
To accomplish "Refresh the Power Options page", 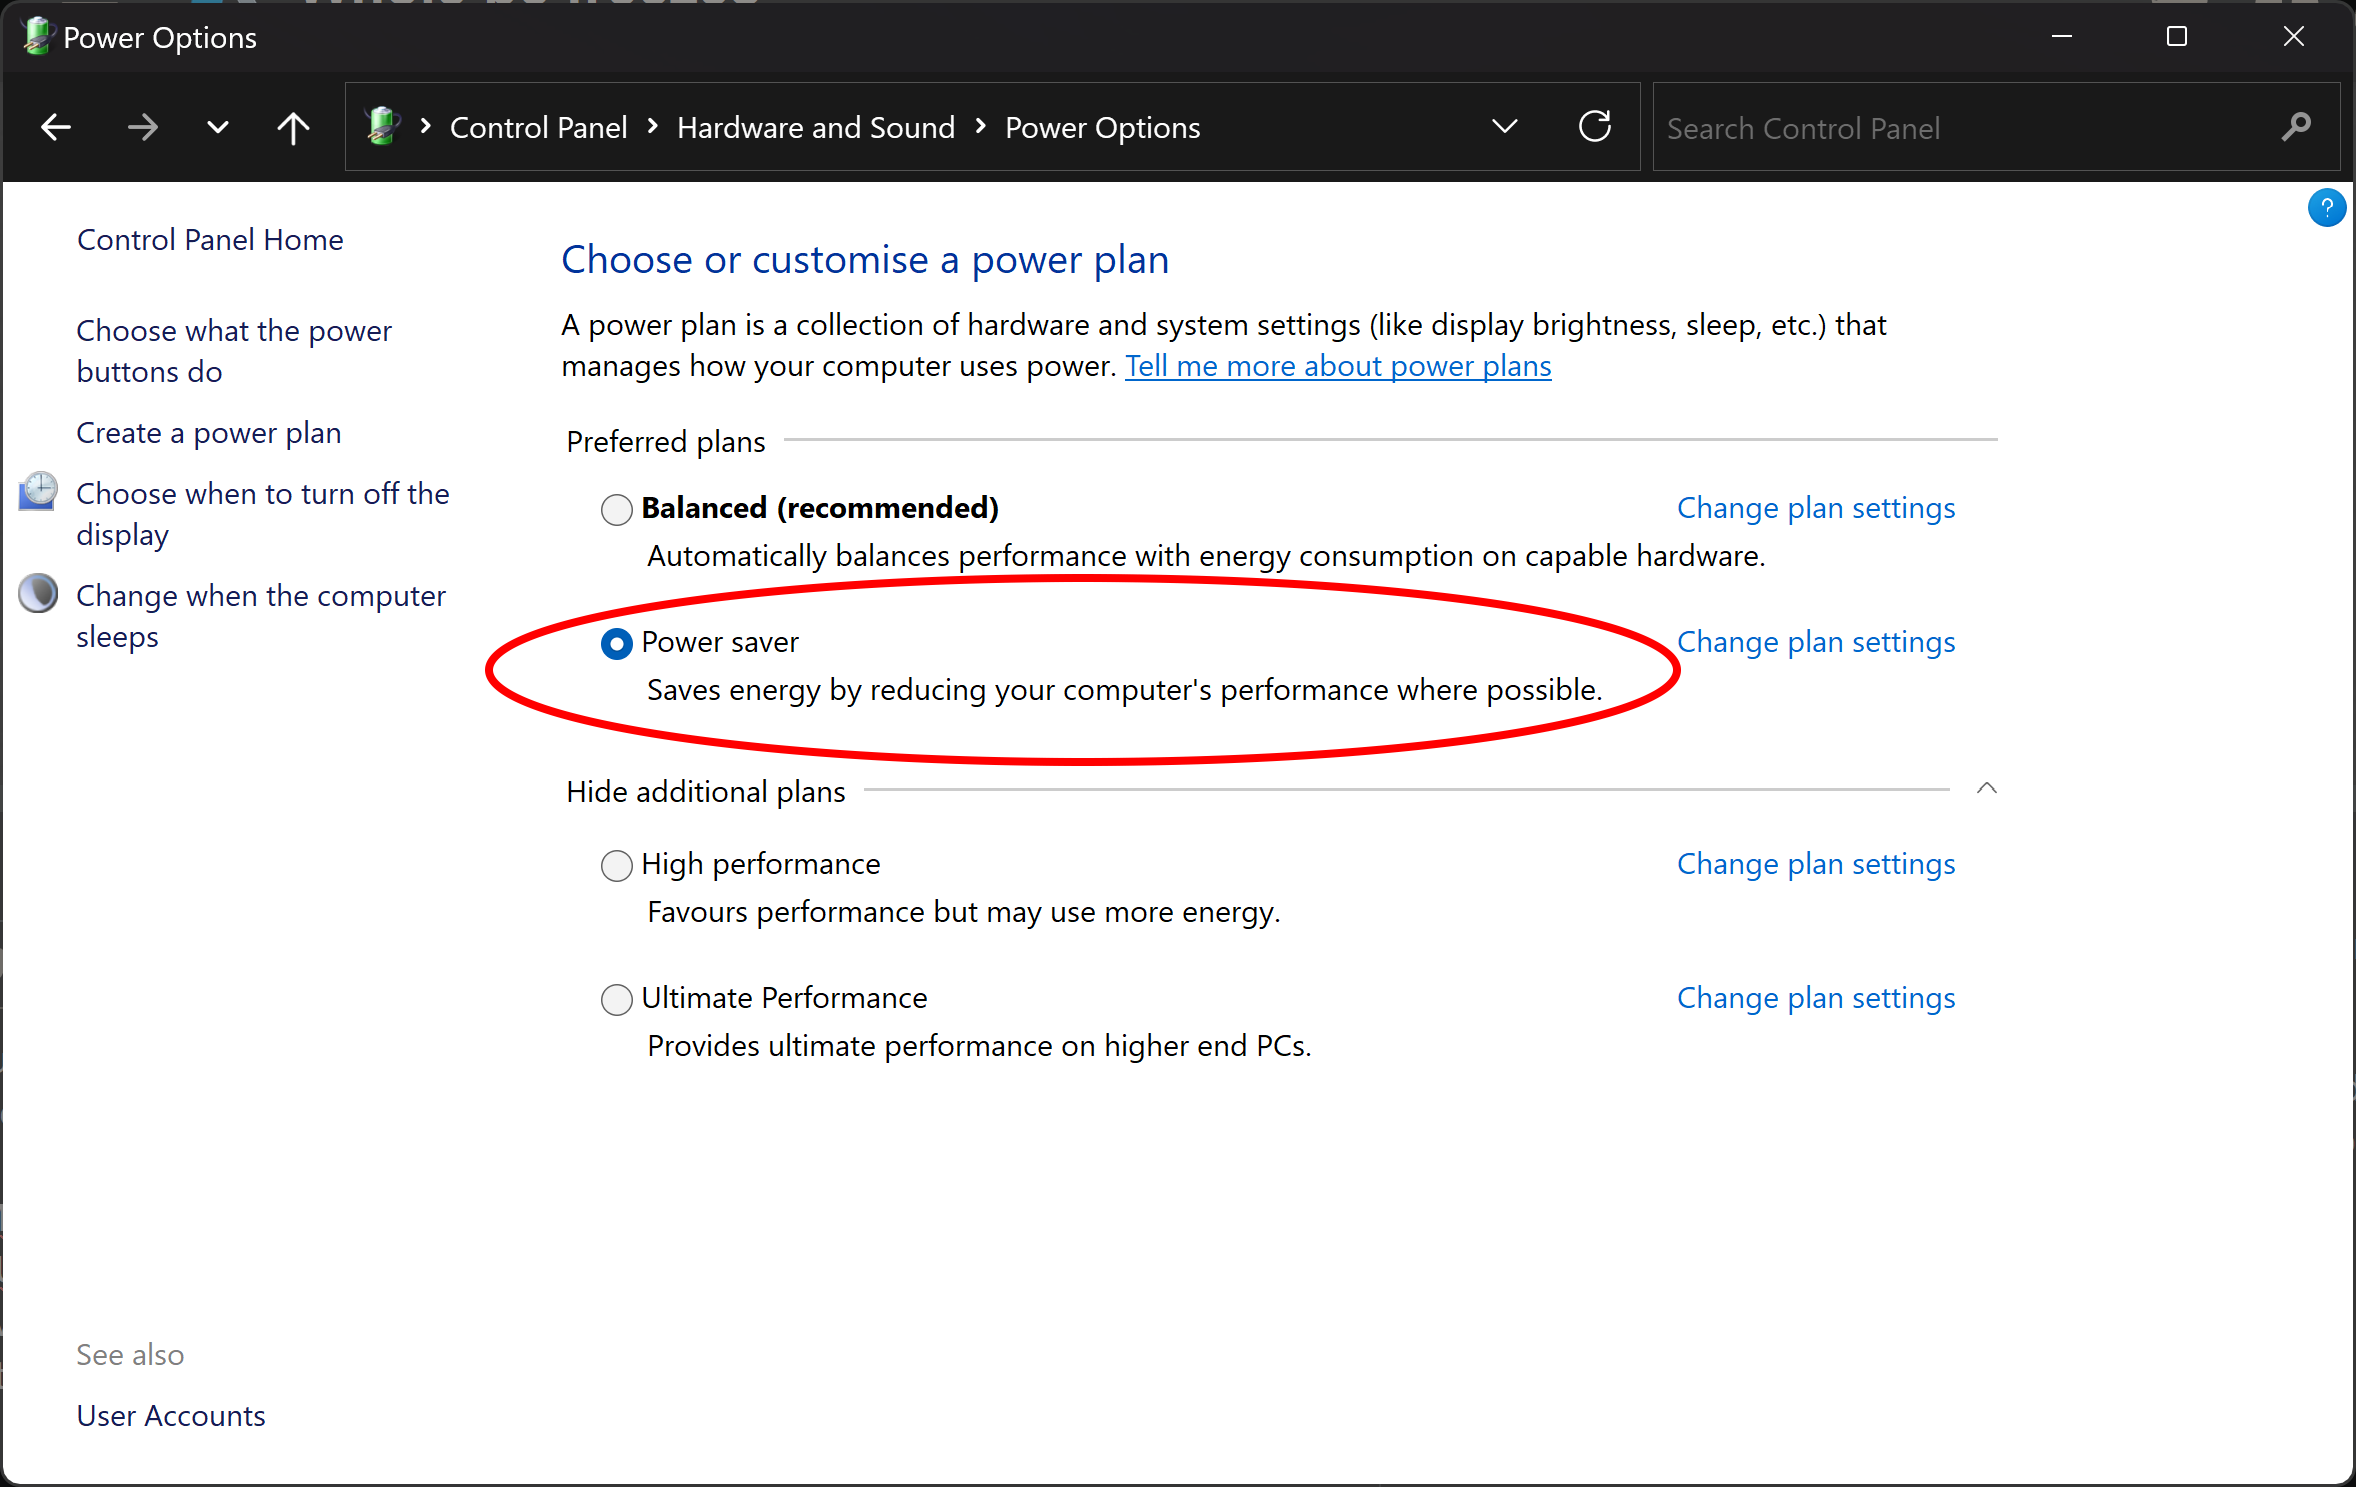I will coord(1594,127).
